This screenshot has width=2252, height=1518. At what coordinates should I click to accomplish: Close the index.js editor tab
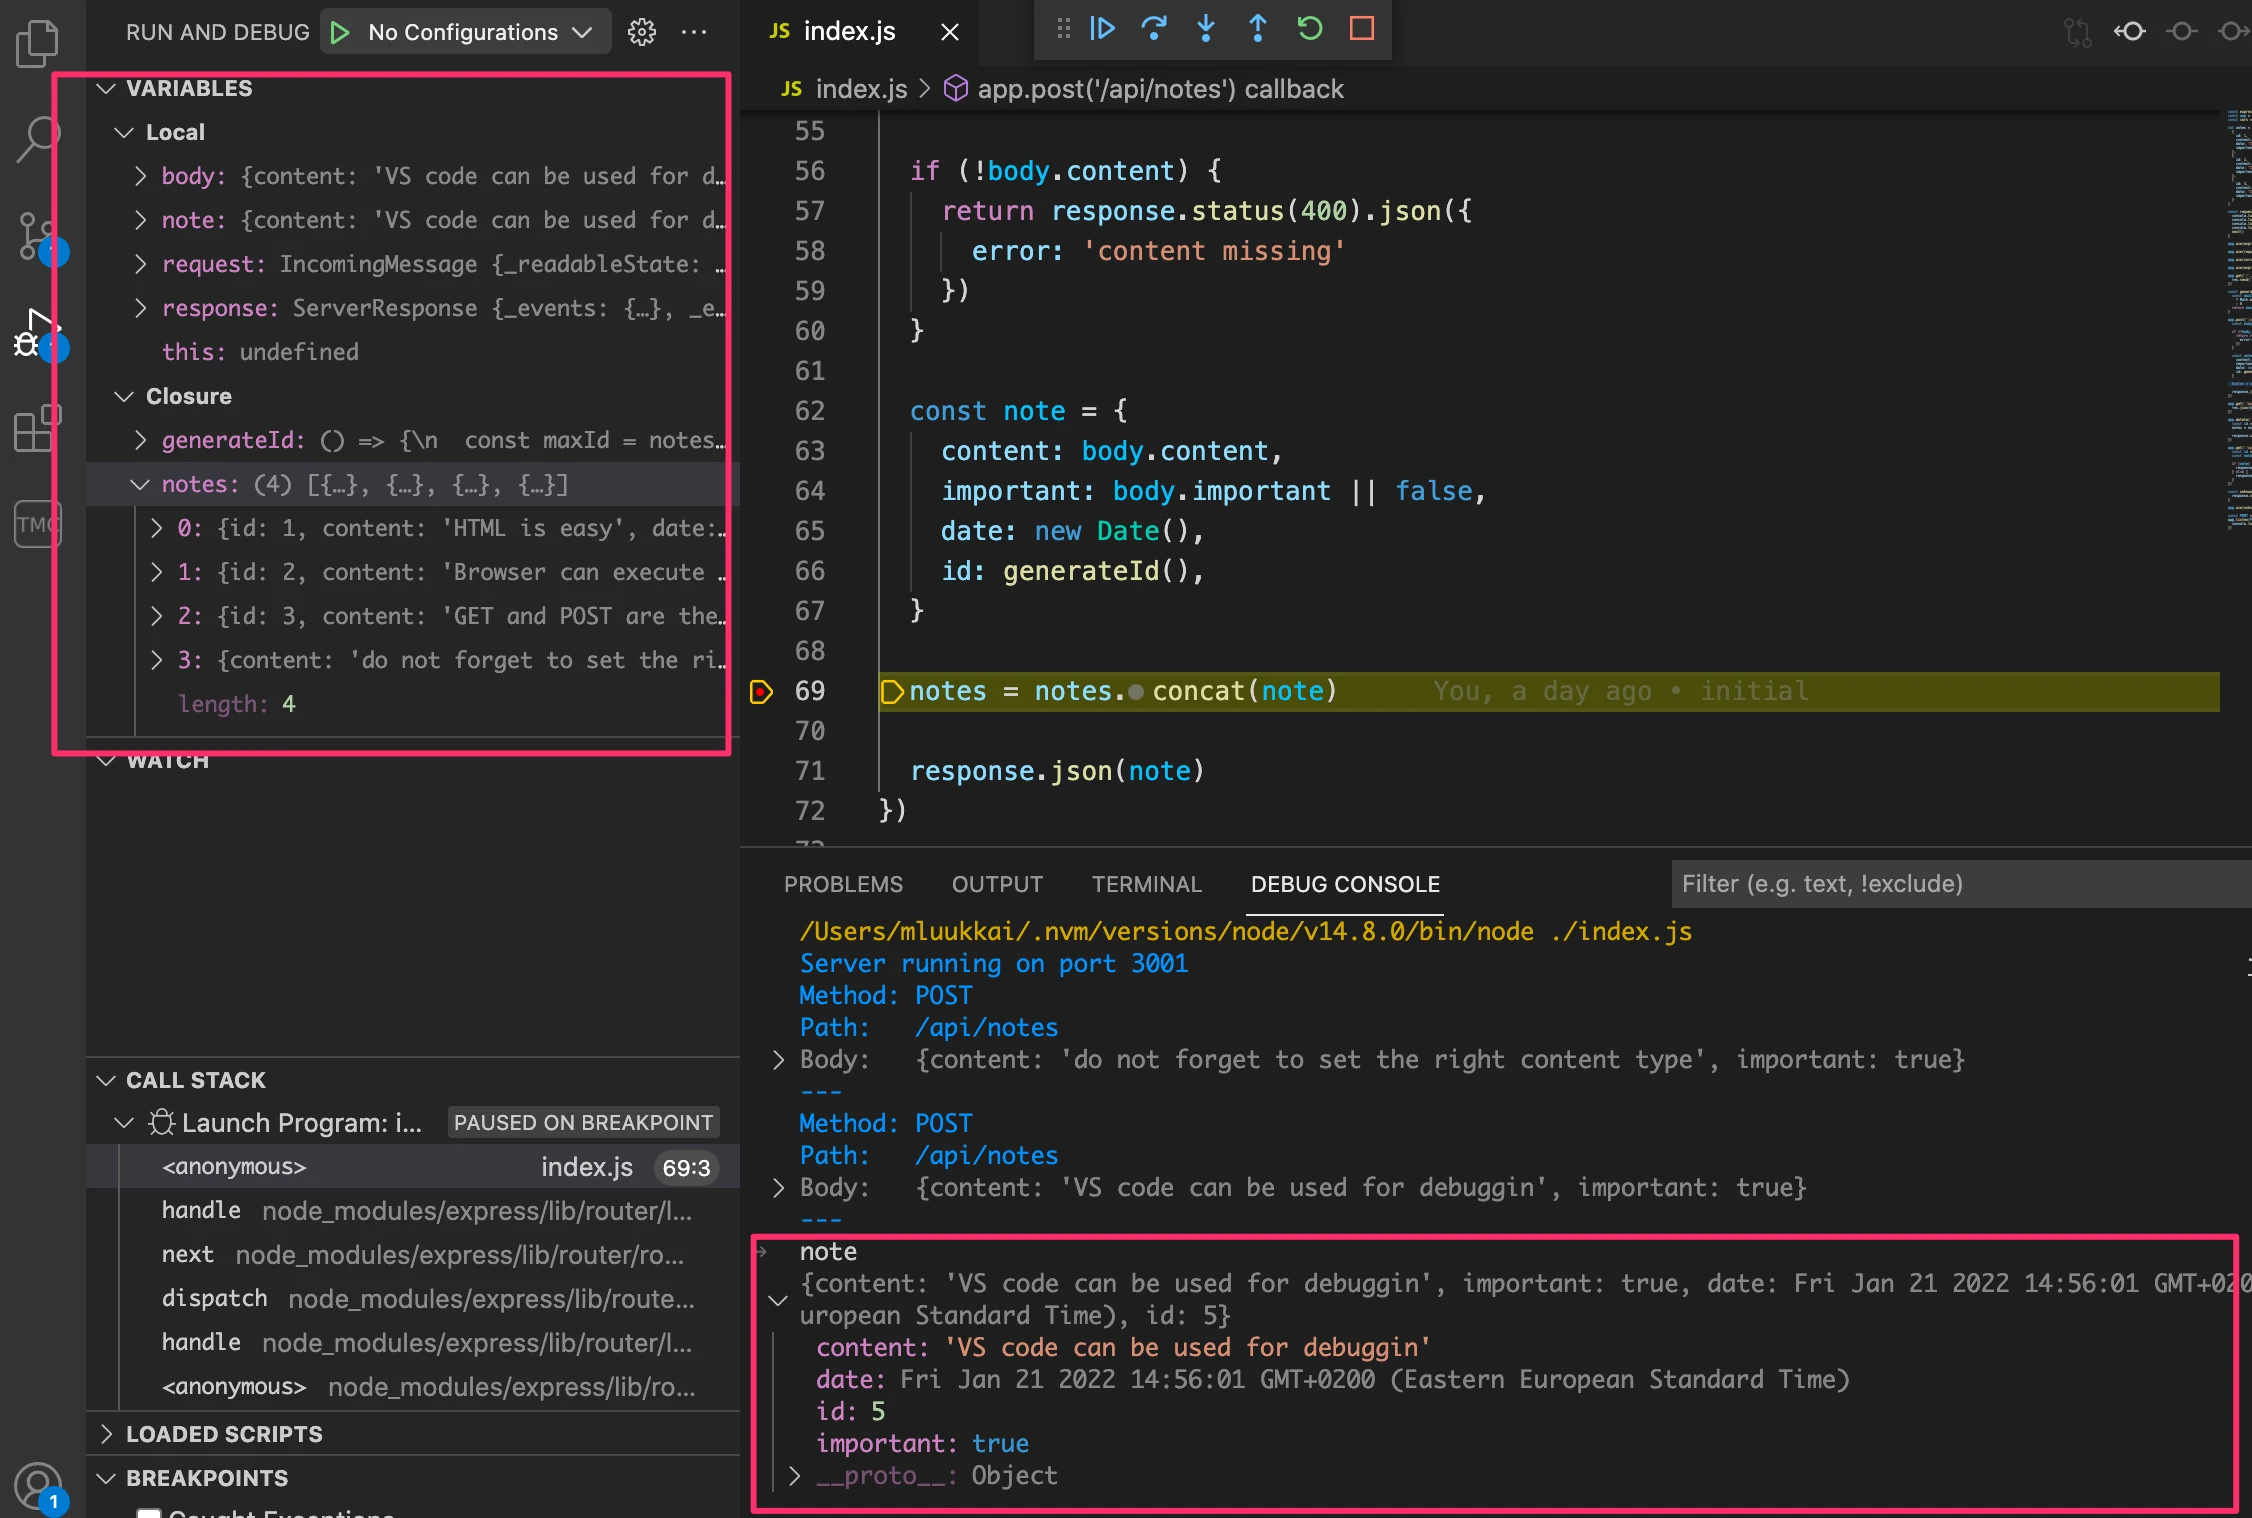point(950,32)
